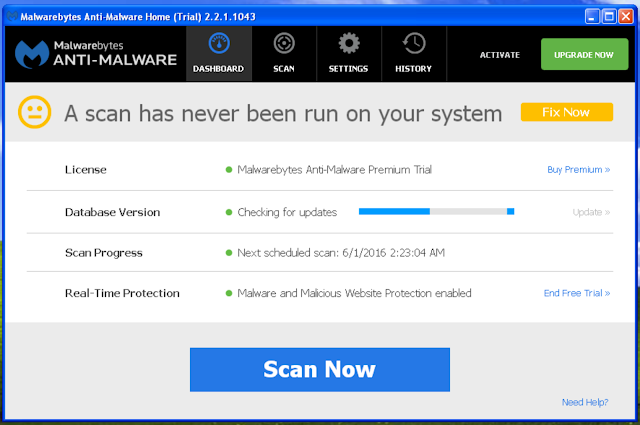
Task: Go to the HISTORY tab label
Action: 413,69
